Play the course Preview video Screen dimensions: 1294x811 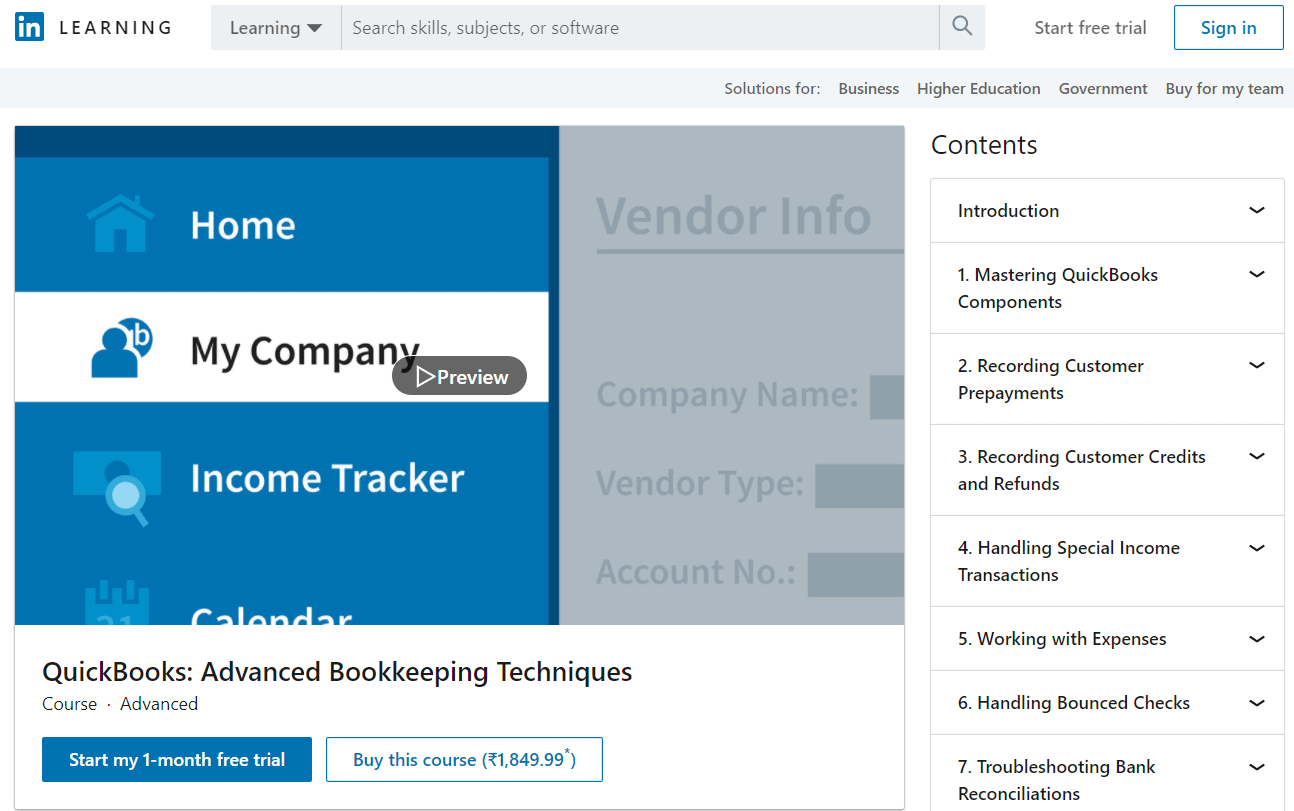pos(459,376)
